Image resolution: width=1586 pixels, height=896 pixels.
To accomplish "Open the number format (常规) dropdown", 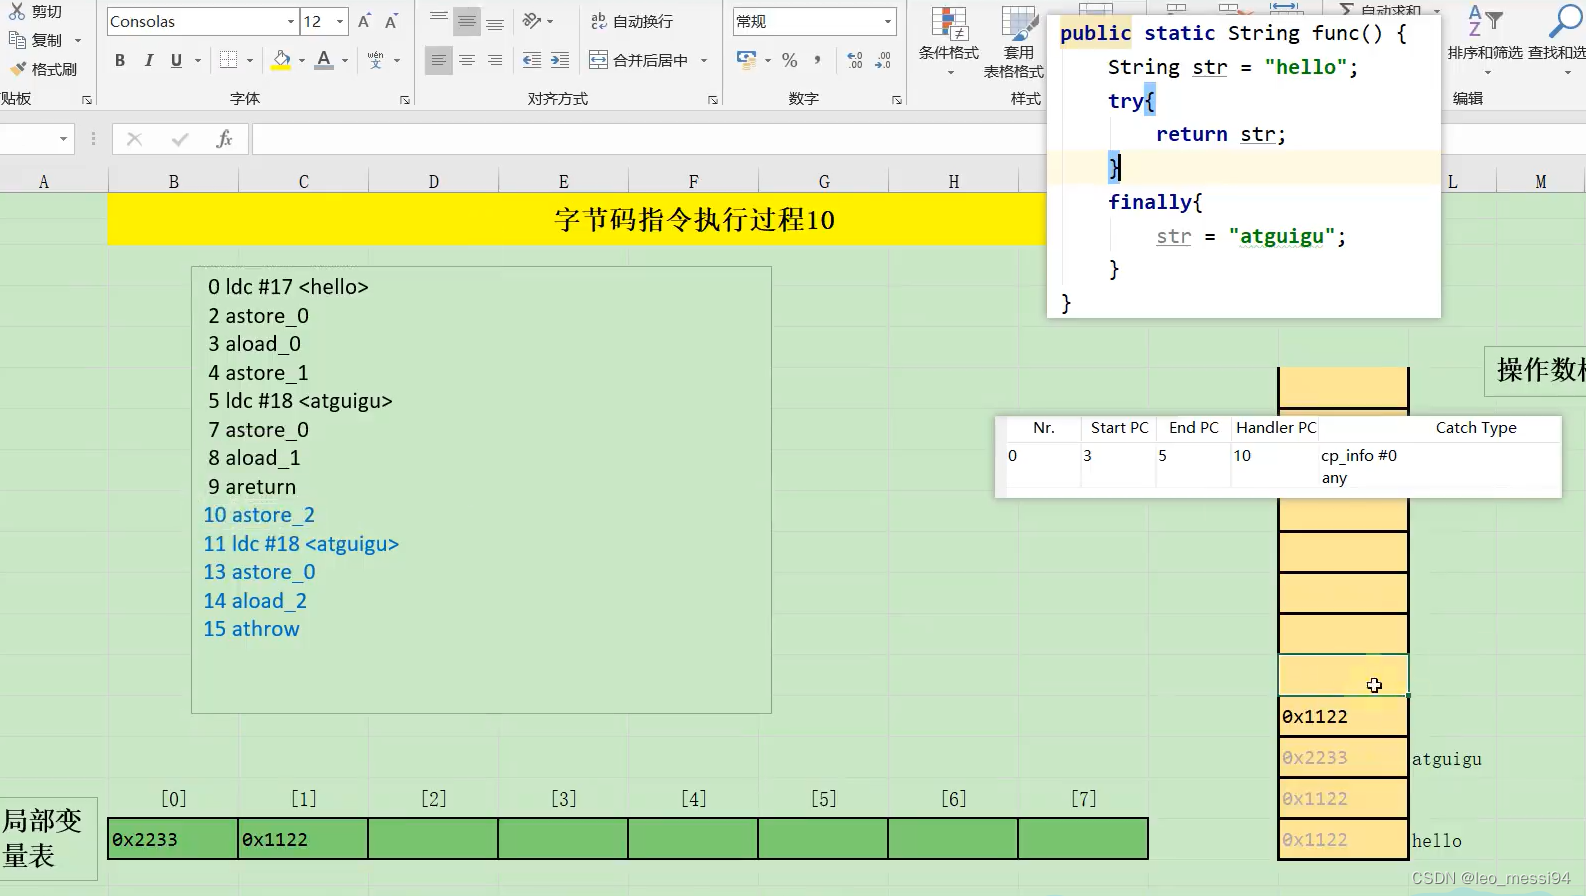I will [888, 21].
